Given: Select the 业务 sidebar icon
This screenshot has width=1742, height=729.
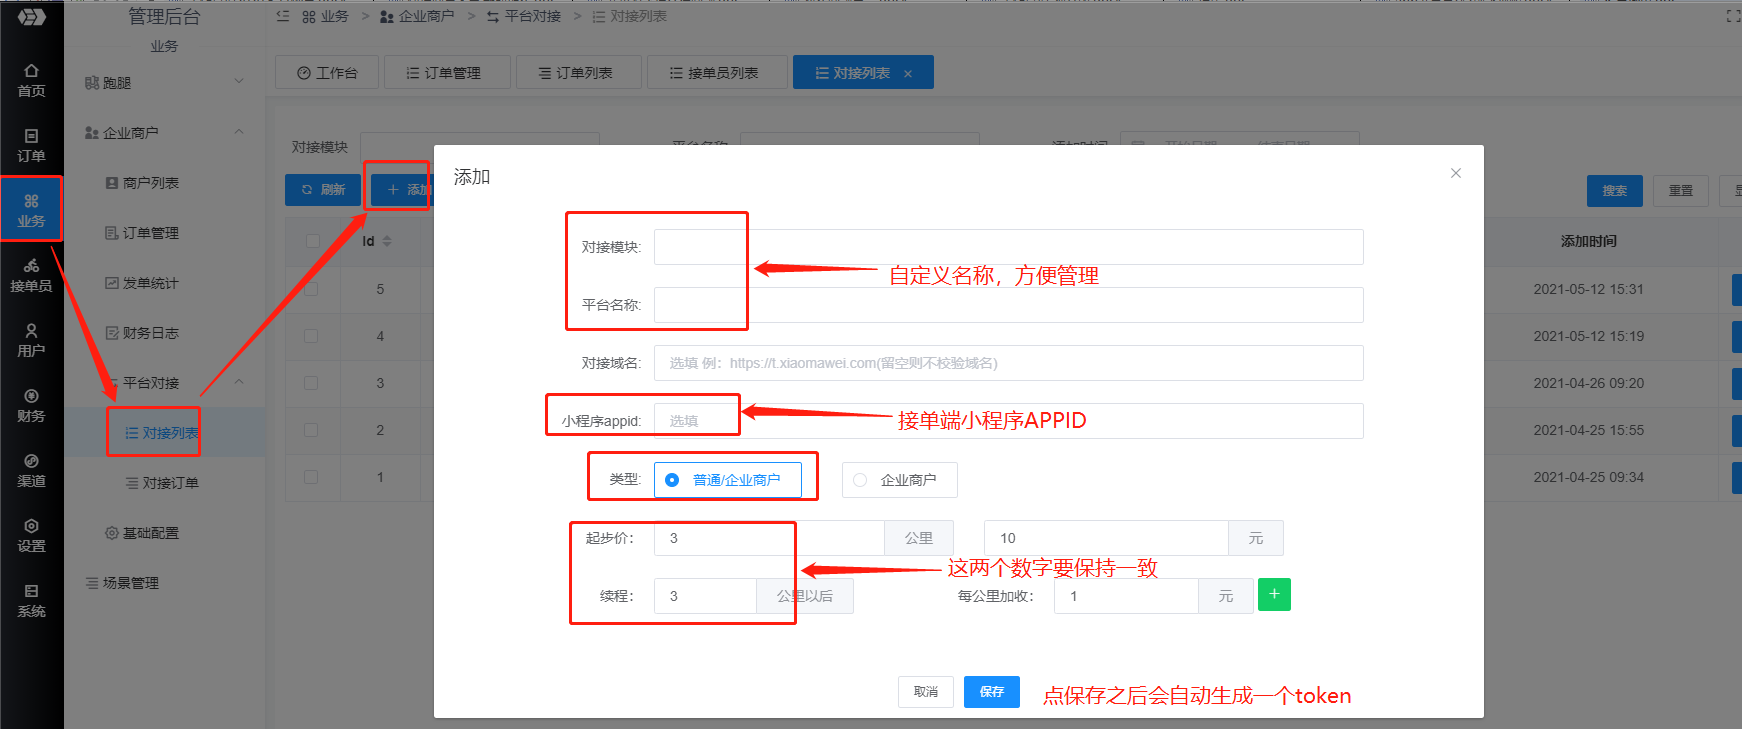Looking at the screenshot, I should pos(31,210).
